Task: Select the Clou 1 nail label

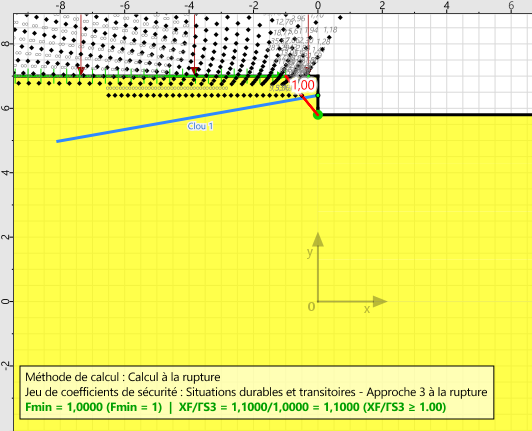Action: [x=200, y=126]
